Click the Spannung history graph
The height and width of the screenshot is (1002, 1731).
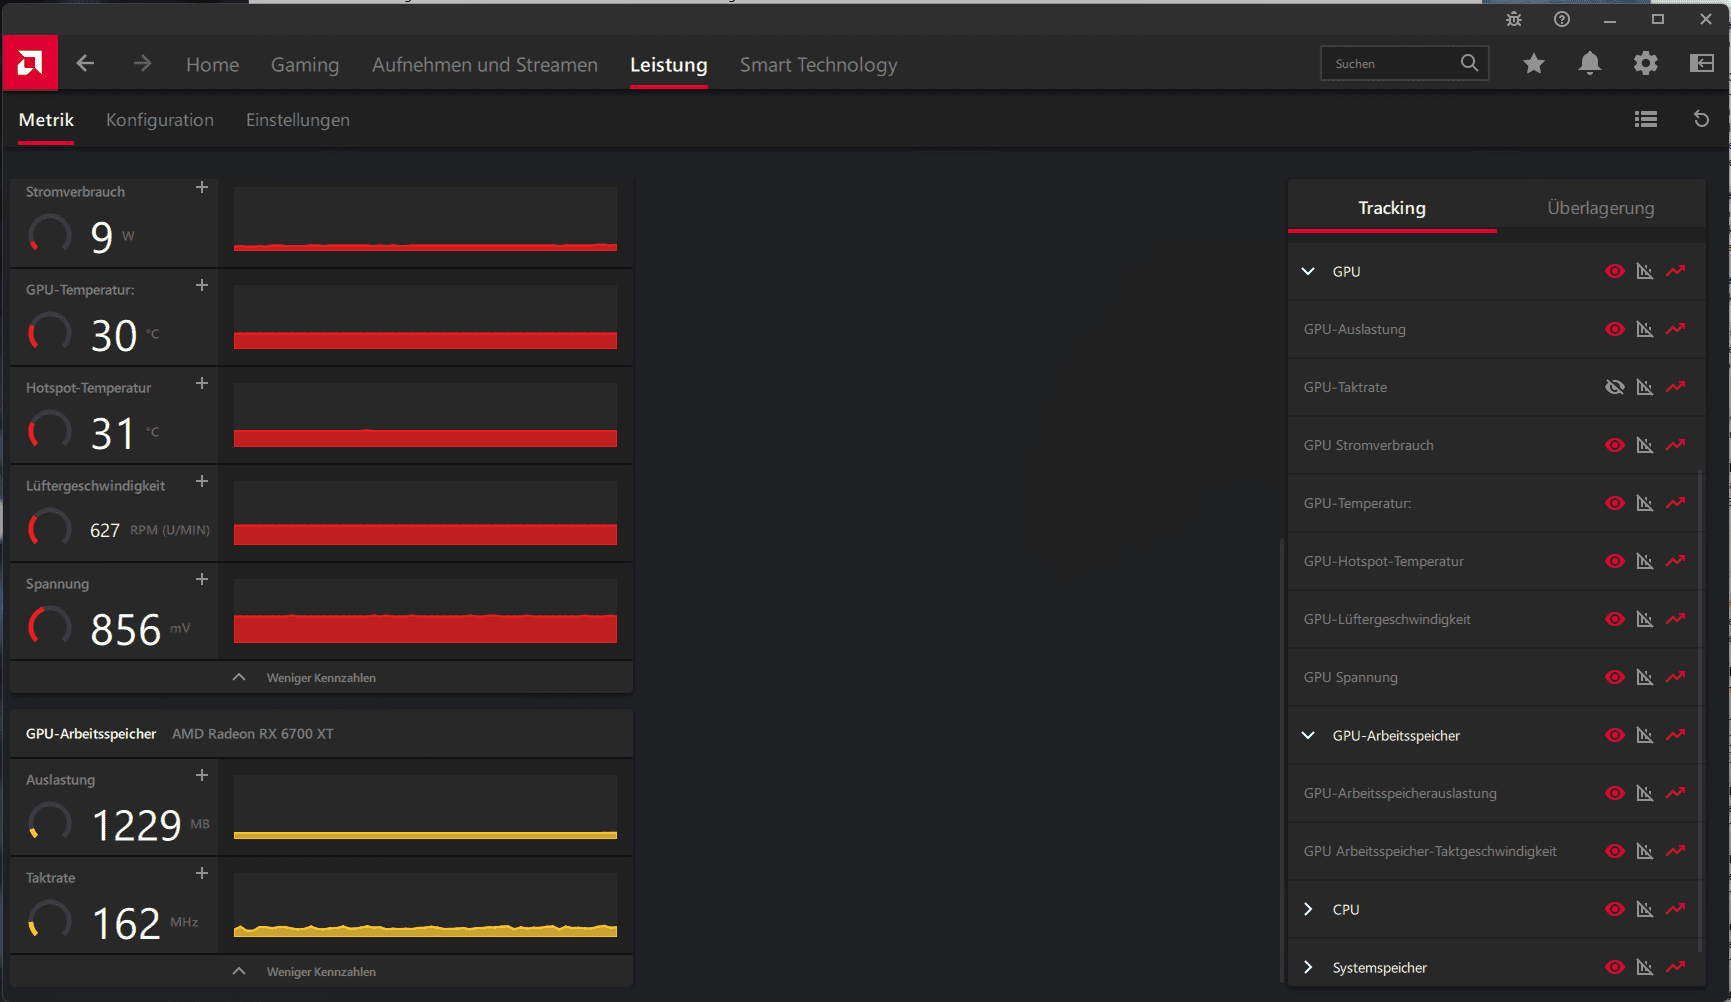click(x=425, y=611)
